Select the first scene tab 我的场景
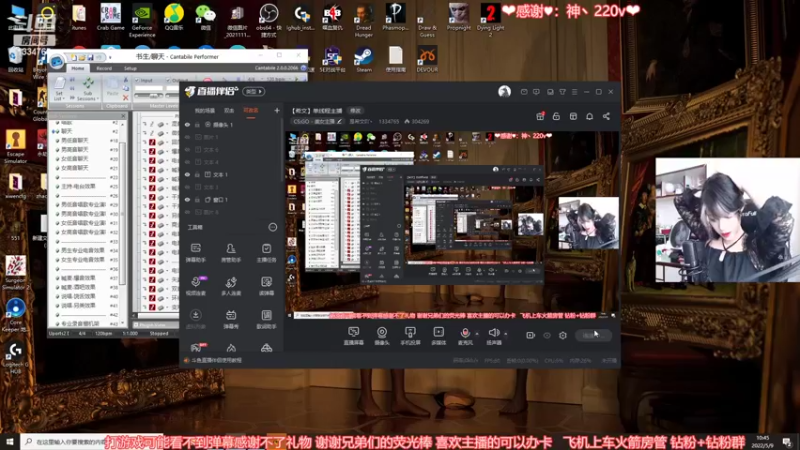The height and width of the screenshot is (450, 800). click(205, 111)
